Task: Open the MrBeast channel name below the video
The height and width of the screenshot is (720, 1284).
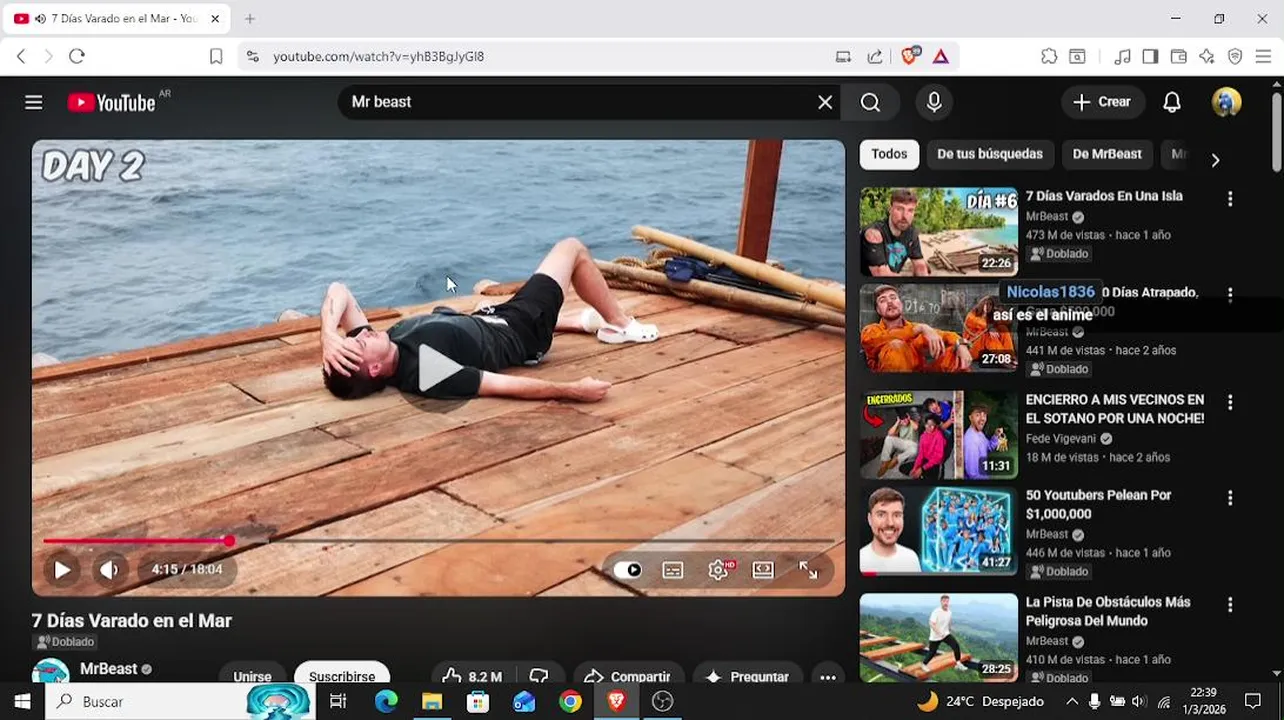Action: point(108,669)
